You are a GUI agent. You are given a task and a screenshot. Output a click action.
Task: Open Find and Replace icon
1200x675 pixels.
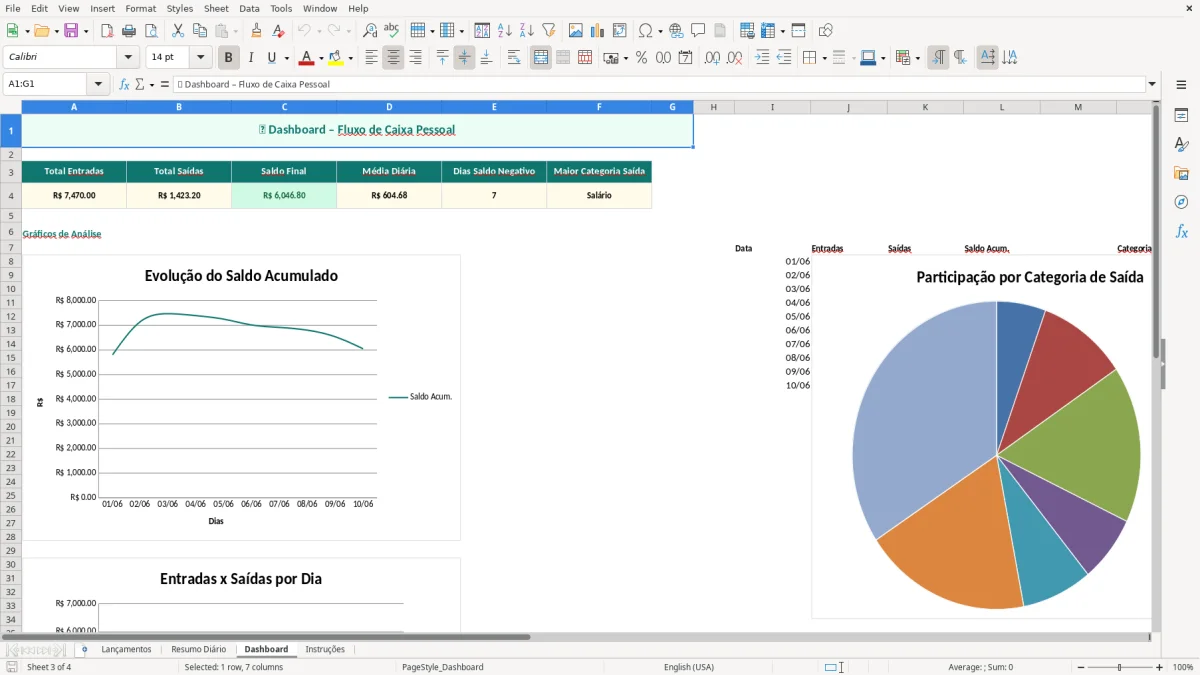pos(370,31)
